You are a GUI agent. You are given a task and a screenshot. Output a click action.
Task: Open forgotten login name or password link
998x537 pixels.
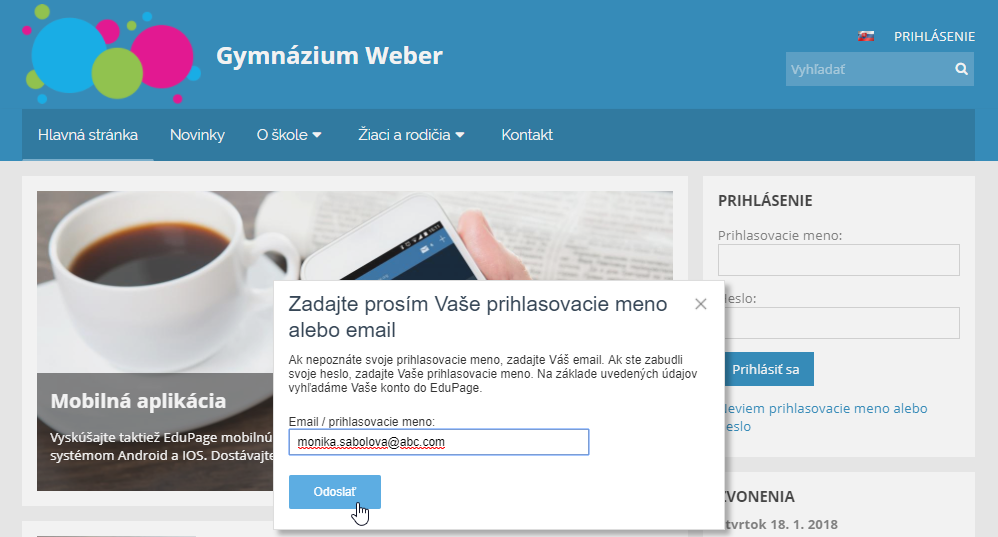tap(826, 417)
